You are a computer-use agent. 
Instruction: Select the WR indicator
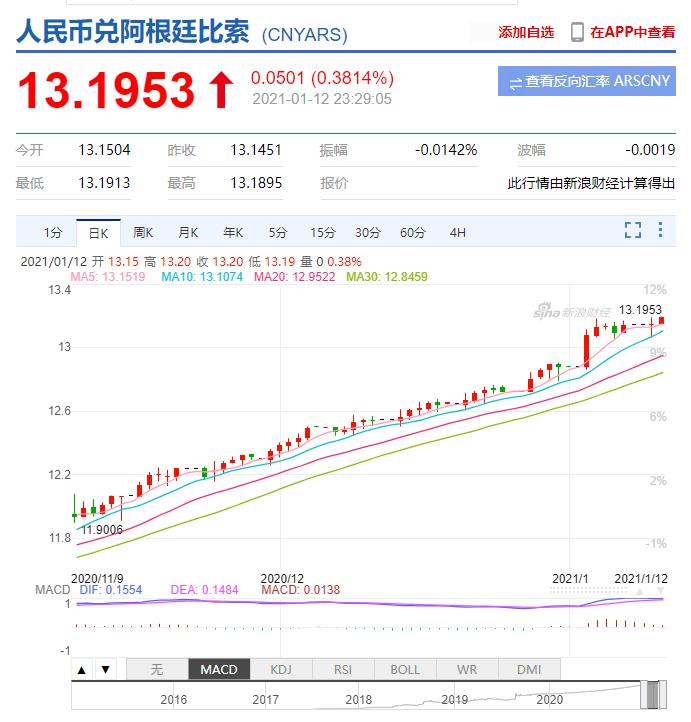[467, 670]
